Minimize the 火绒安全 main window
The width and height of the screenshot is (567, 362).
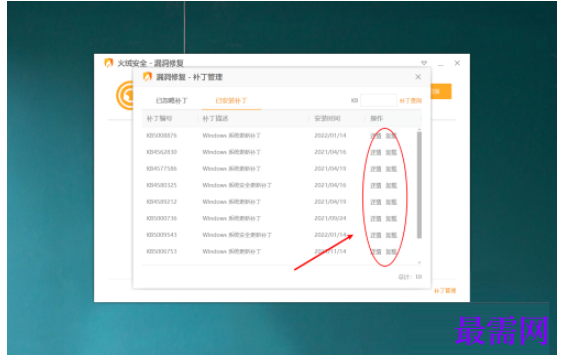(x=440, y=64)
